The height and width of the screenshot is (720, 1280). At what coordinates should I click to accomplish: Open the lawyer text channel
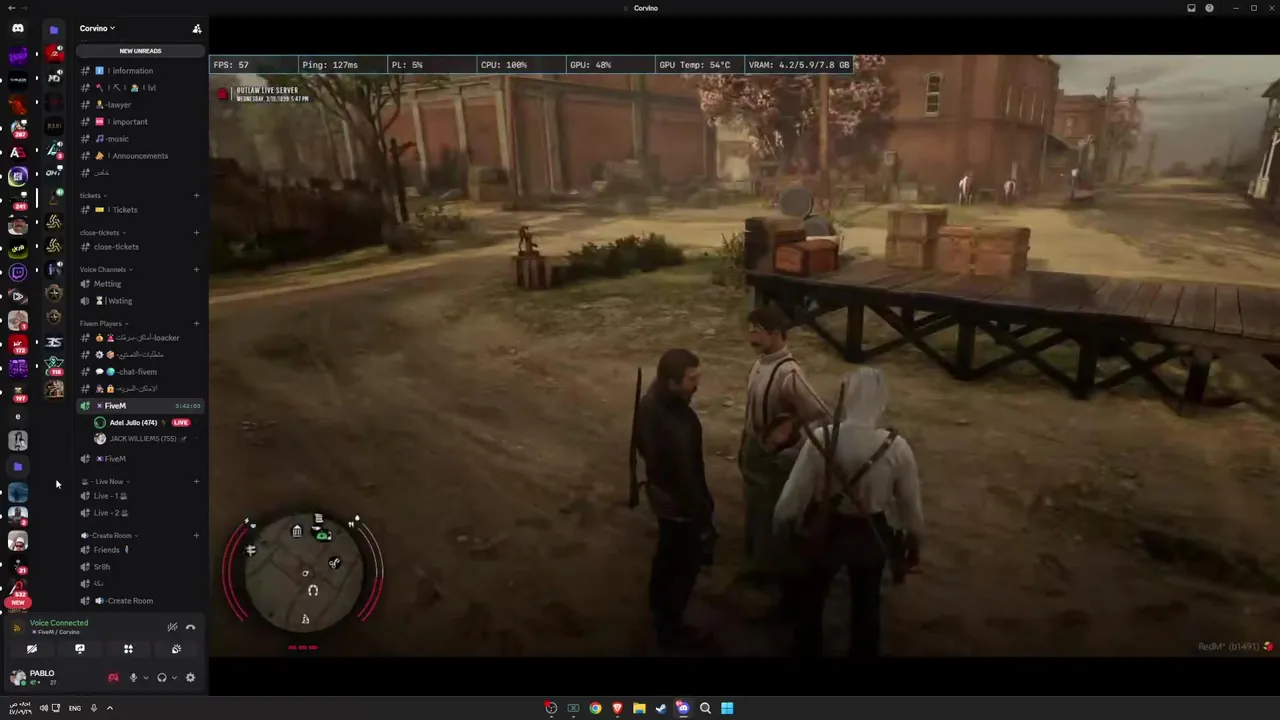(x=140, y=105)
